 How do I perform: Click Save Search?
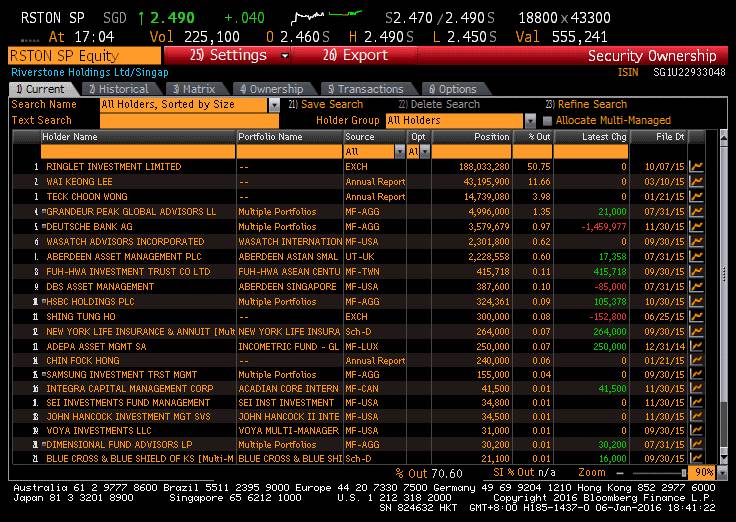point(326,104)
